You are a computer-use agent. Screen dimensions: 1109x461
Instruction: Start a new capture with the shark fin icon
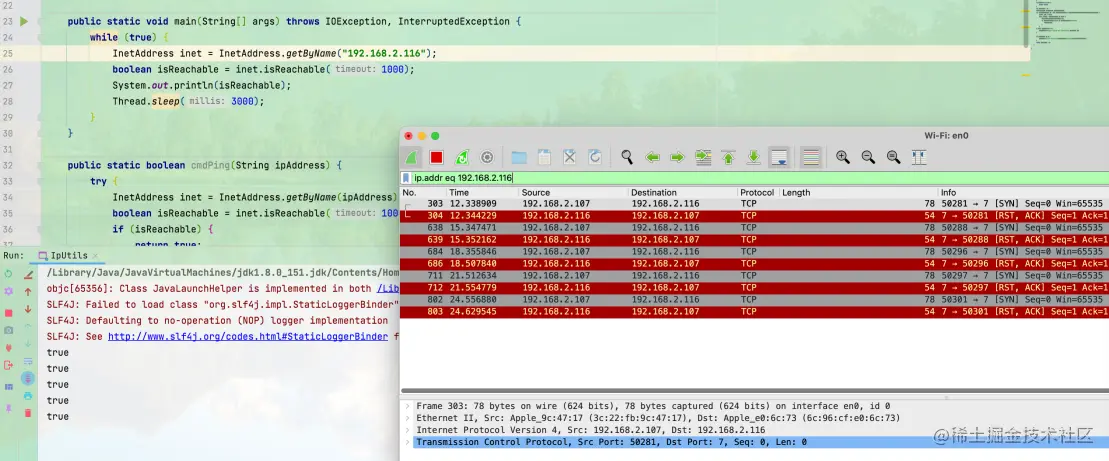412,157
